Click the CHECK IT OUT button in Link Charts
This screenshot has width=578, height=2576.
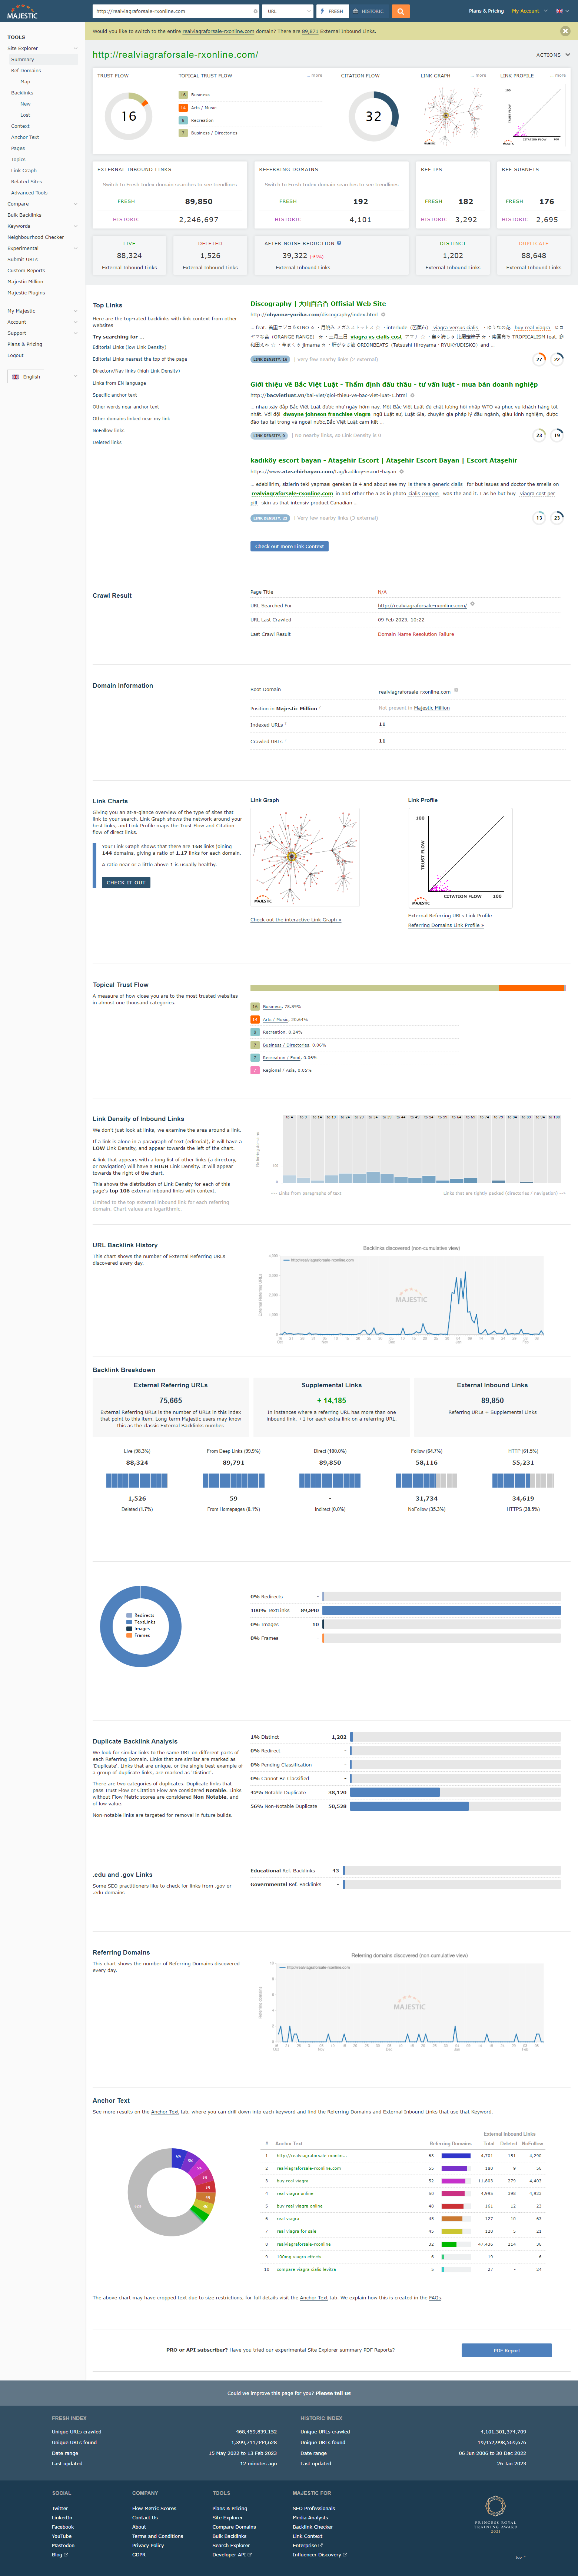pos(126,882)
